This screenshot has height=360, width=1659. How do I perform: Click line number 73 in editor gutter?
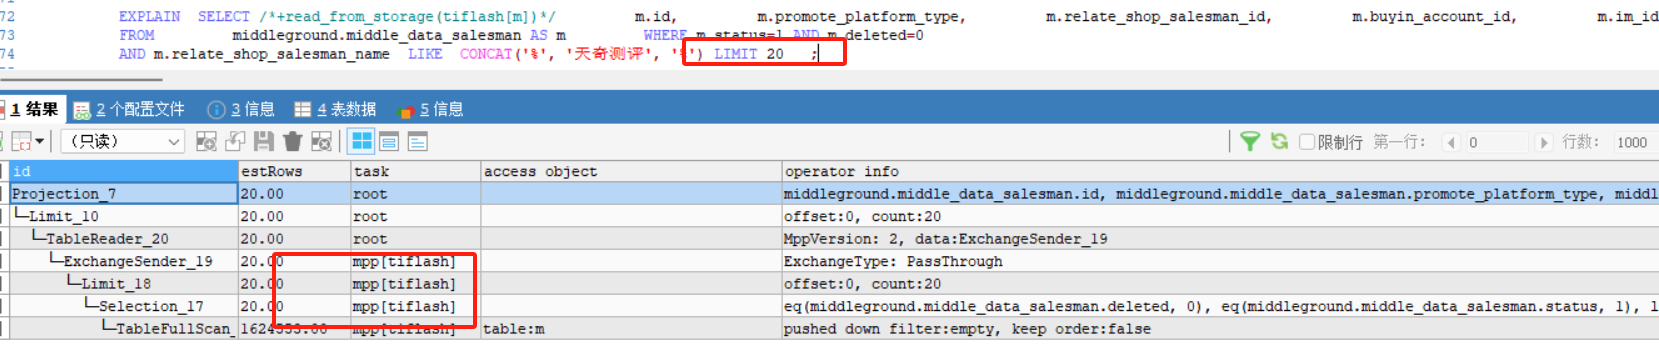pos(7,35)
